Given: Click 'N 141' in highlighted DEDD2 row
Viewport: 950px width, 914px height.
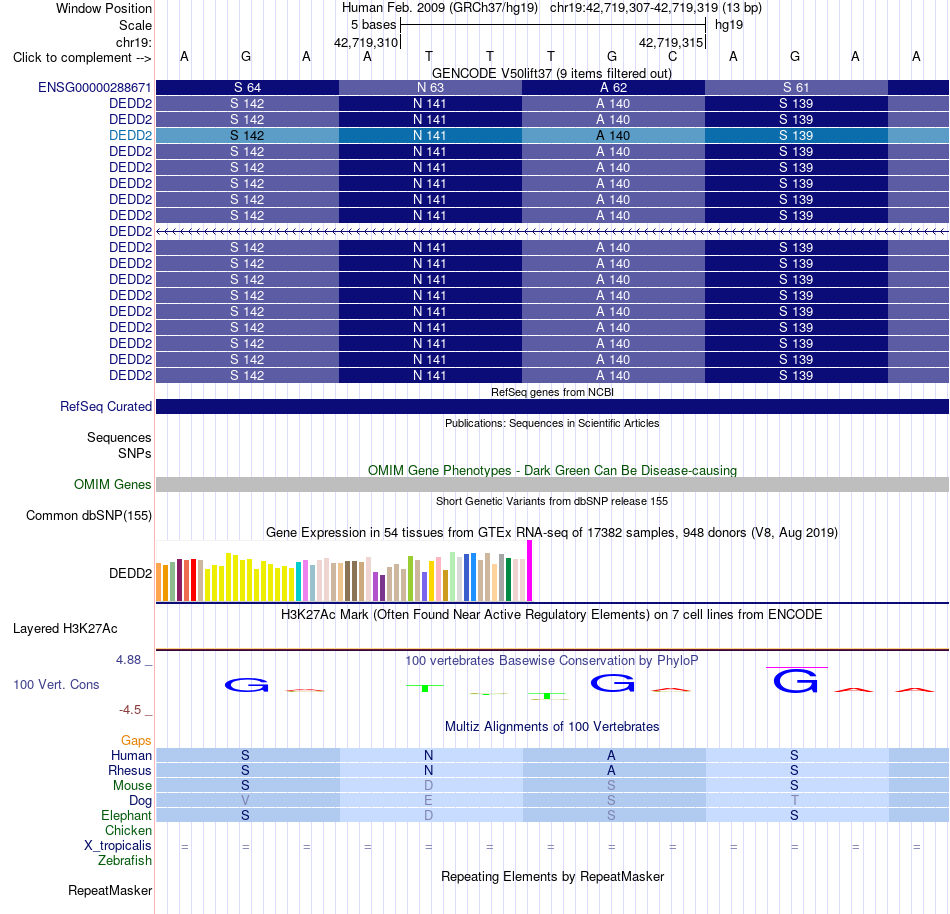Looking at the screenshot, I should (430, 135).
